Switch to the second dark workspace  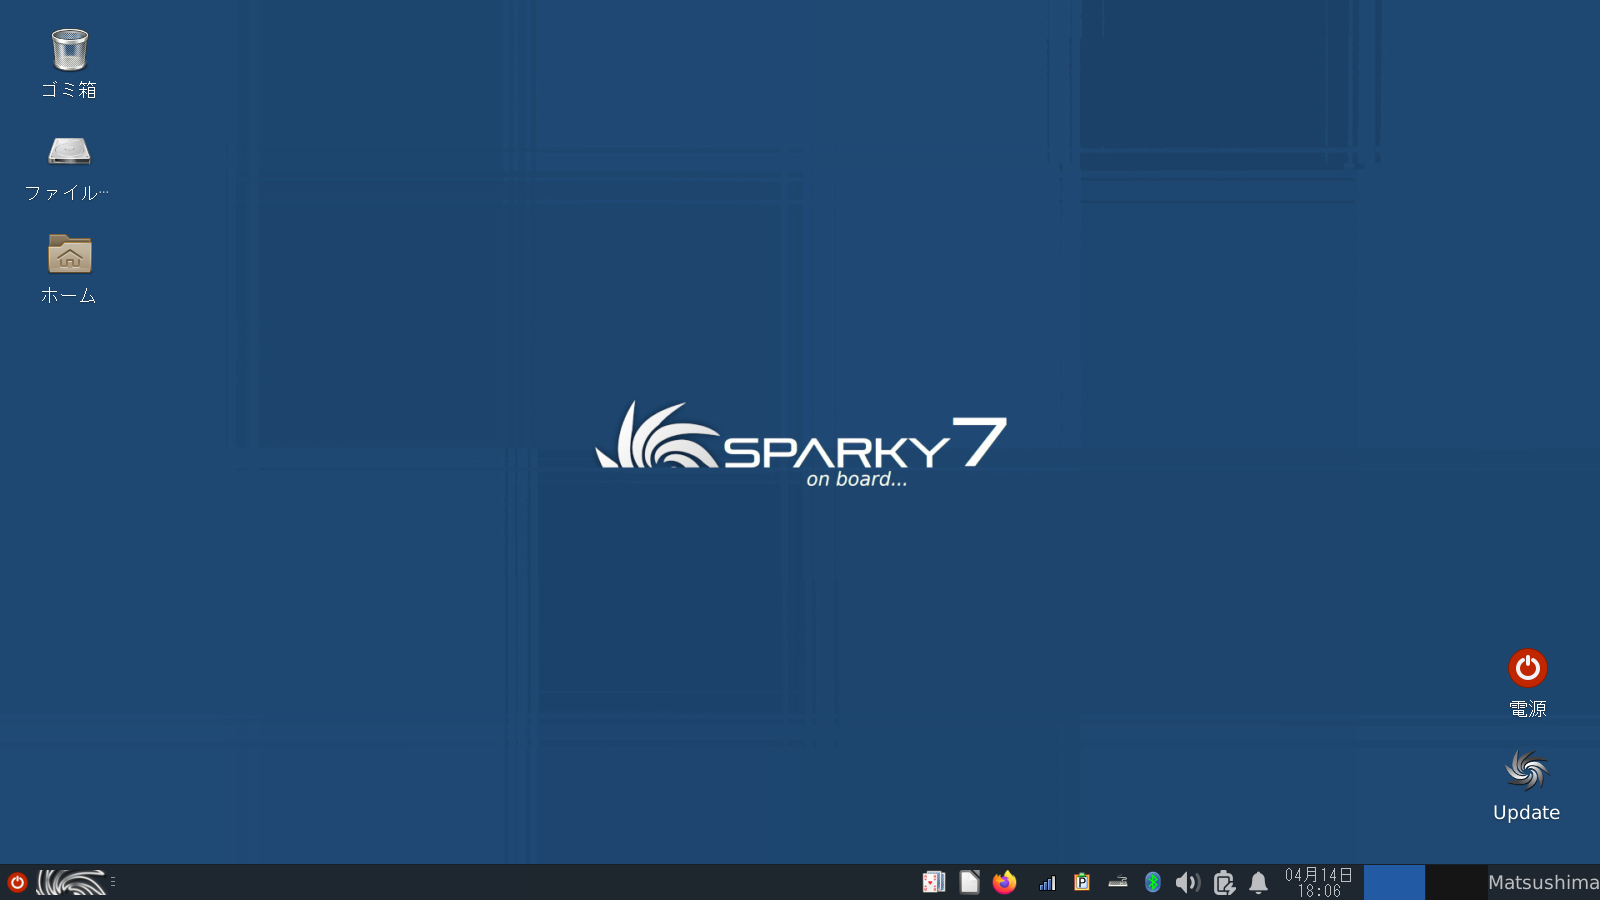tap(1456, 882)
